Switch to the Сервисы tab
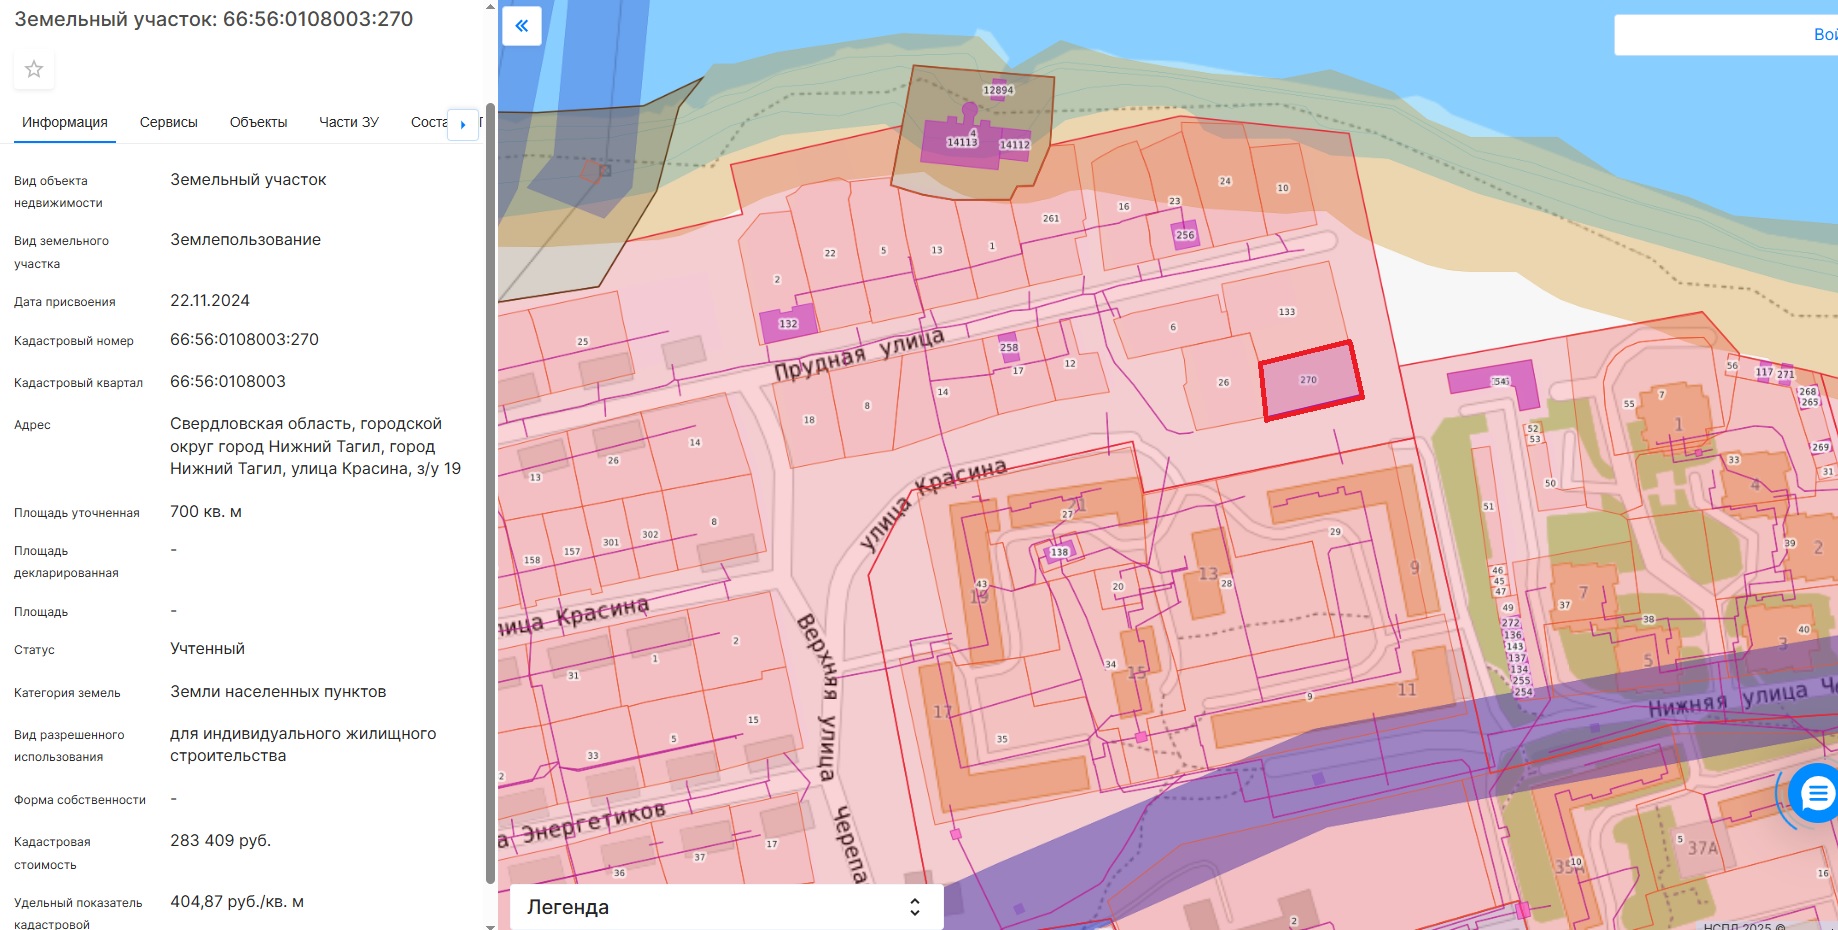This screenshot has height=930, width=1838. (x=168, y=122)
